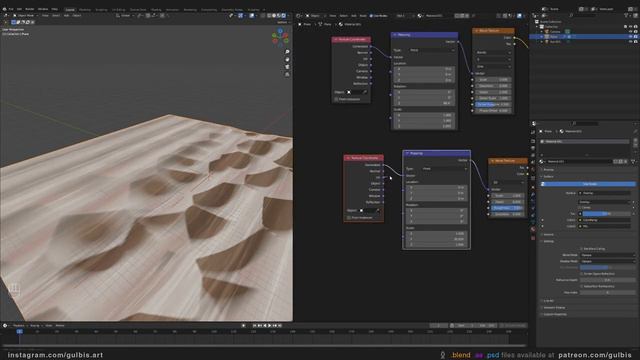Open the Modifiers wrench properties tab
The width and height of the screenshot is (640, 360).
(533, 195)
